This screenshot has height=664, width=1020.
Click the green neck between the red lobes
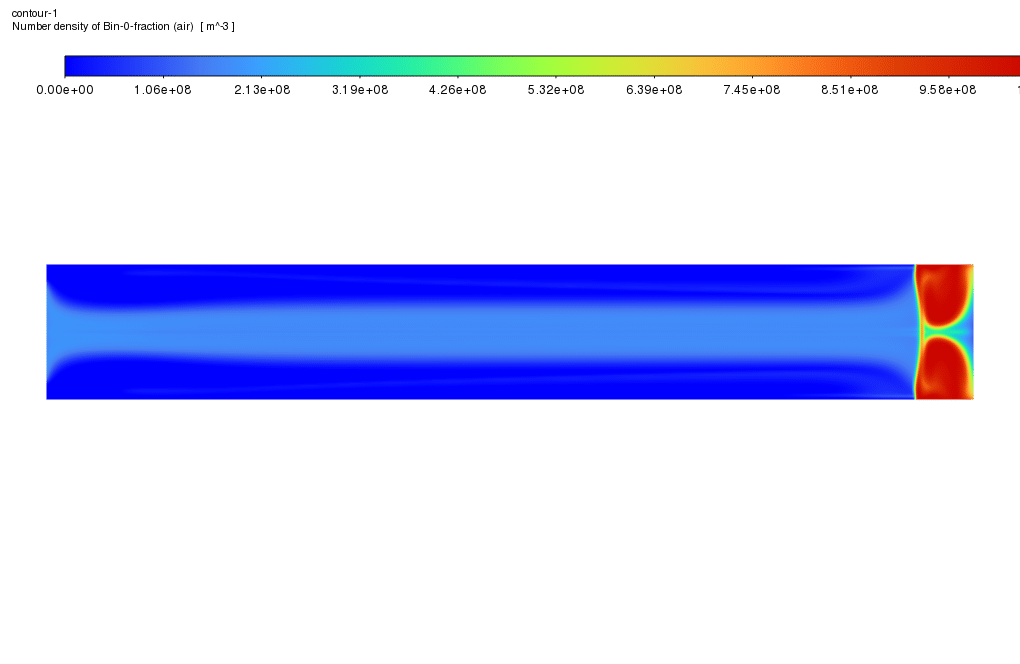(x=938, y=329)
